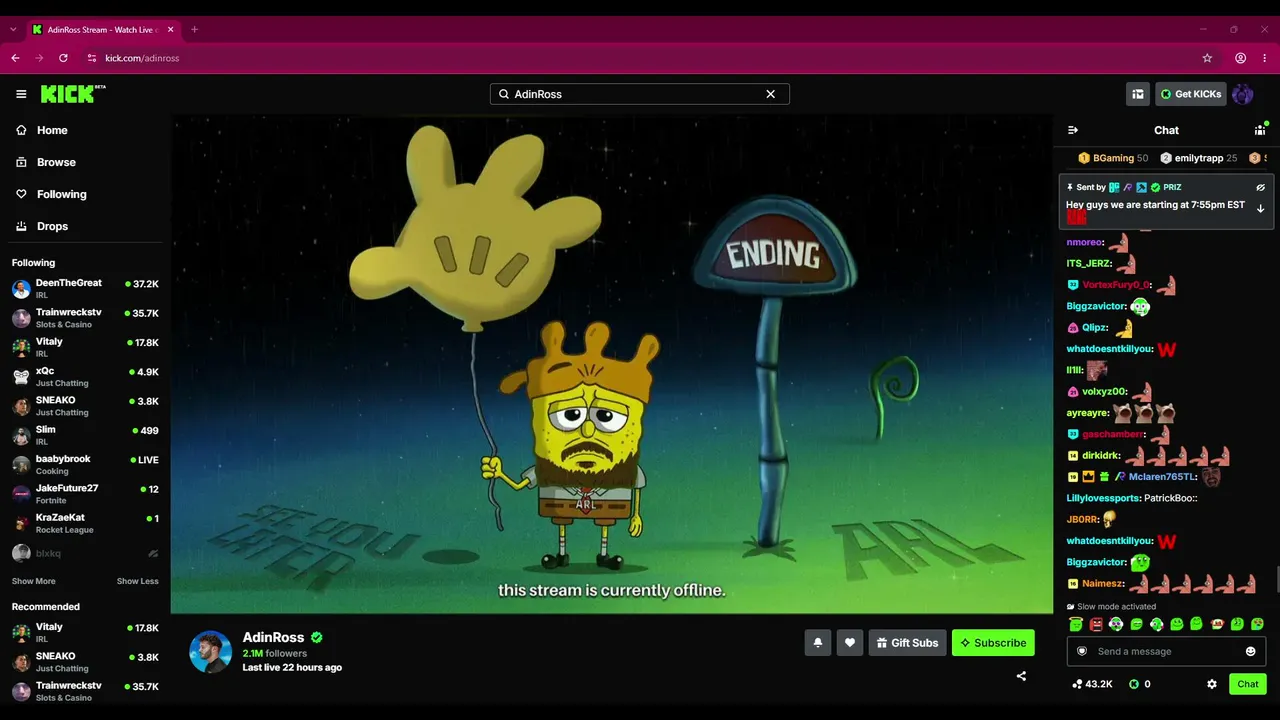The width and height of the screenshot is (1280, 720).
Task: Click the chat identity shield icon
Action: coord(1081,651)
